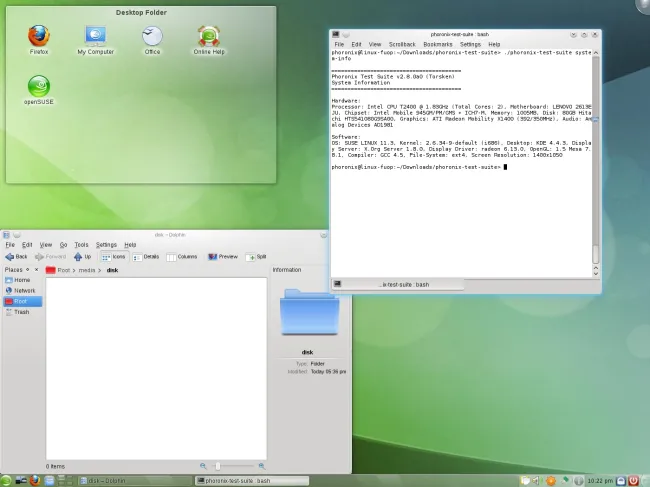Viewport: 650px width, 487px height.
Task: Open the terminal View menu
Action: point(375,44)
